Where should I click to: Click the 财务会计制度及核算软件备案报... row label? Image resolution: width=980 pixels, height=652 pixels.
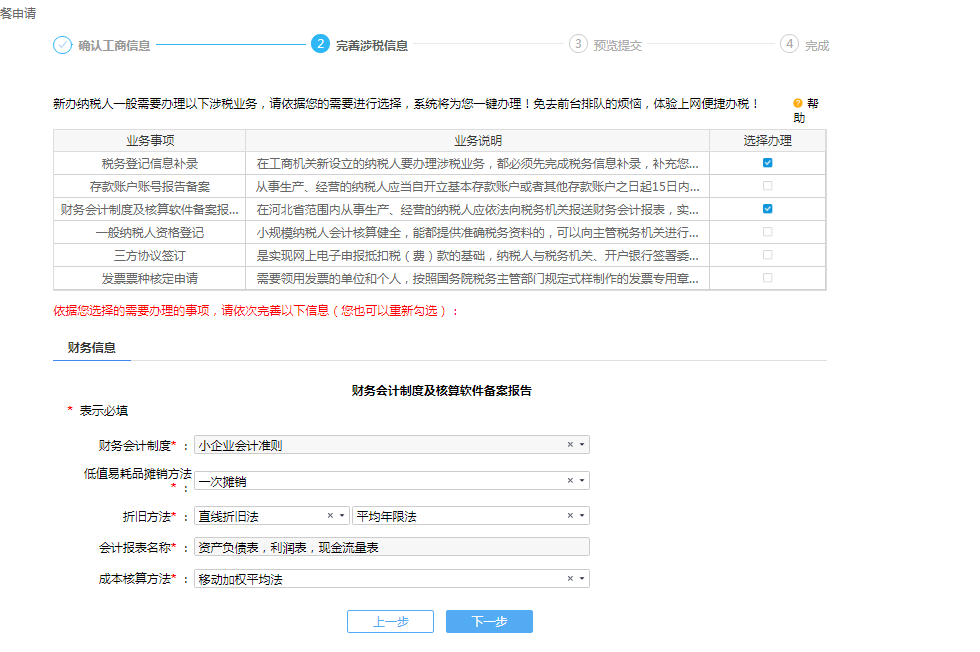tap(150, 210)
